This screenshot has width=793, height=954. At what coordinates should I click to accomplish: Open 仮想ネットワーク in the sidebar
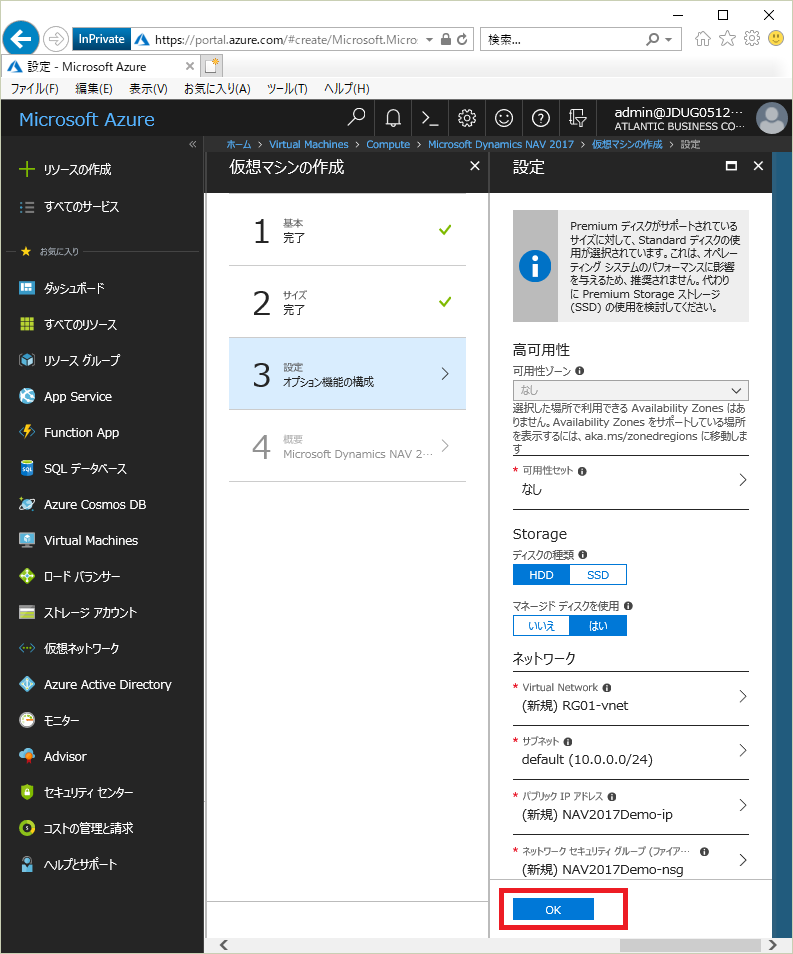pos(69,648)
